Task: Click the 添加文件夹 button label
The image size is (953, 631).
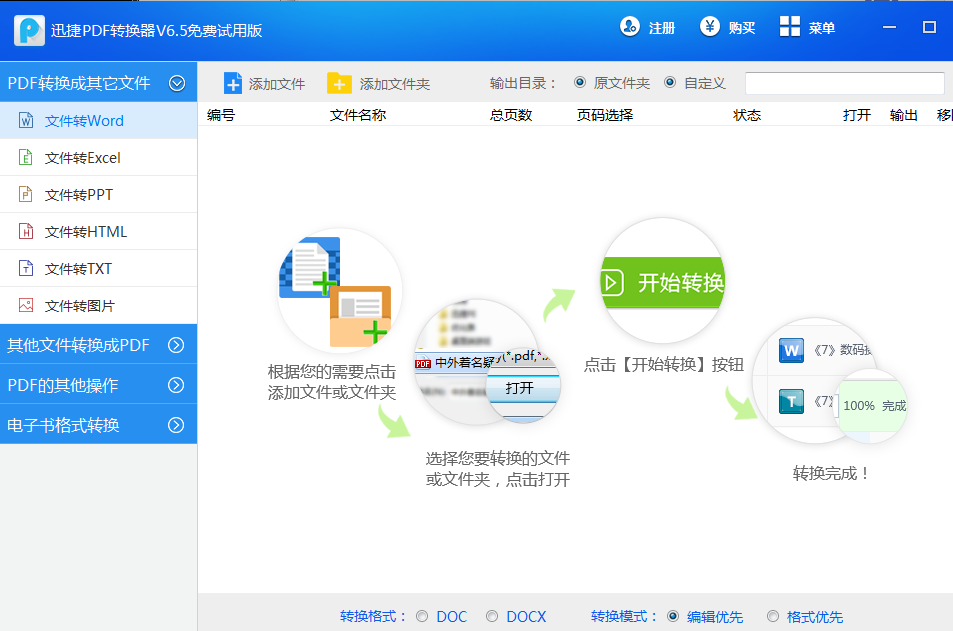Action: [394, 84]
